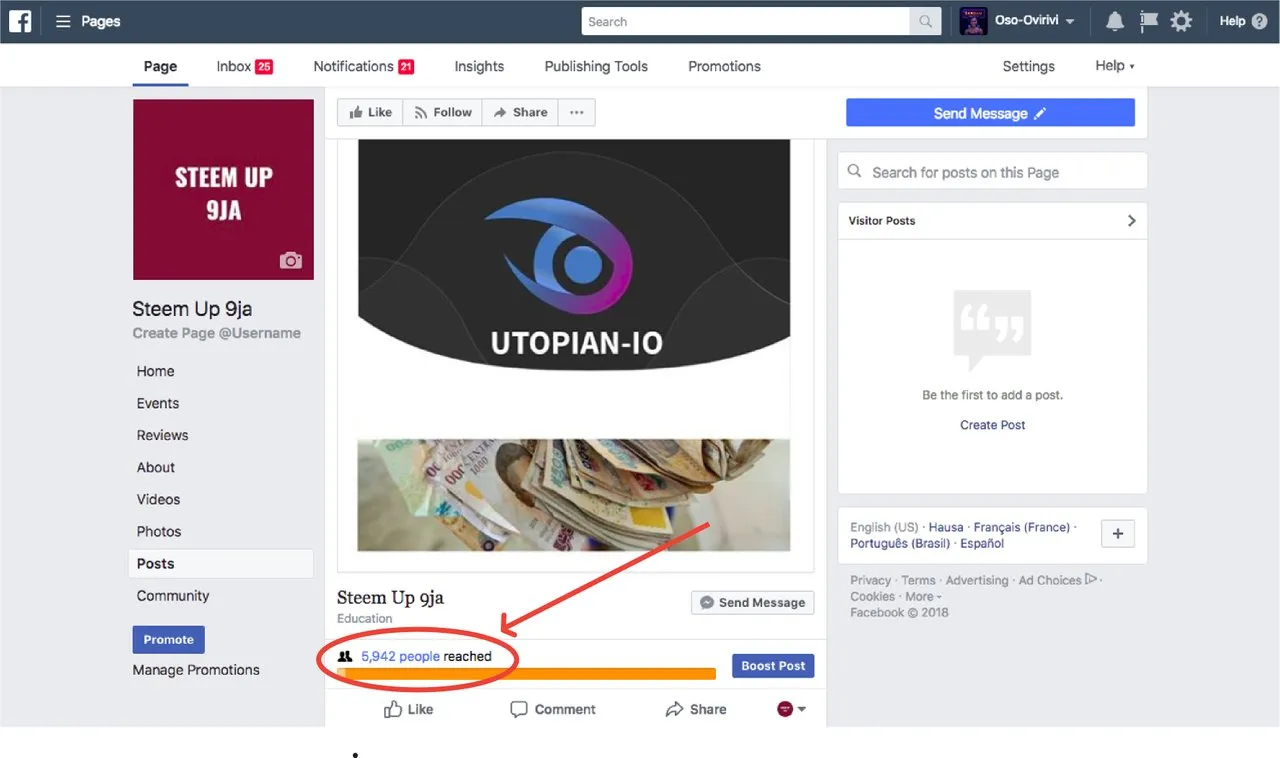Viewport: 1280px width, 758px height.
Task: Click the UTOPIAN-IO post image
Action: (x=574, y=255)
